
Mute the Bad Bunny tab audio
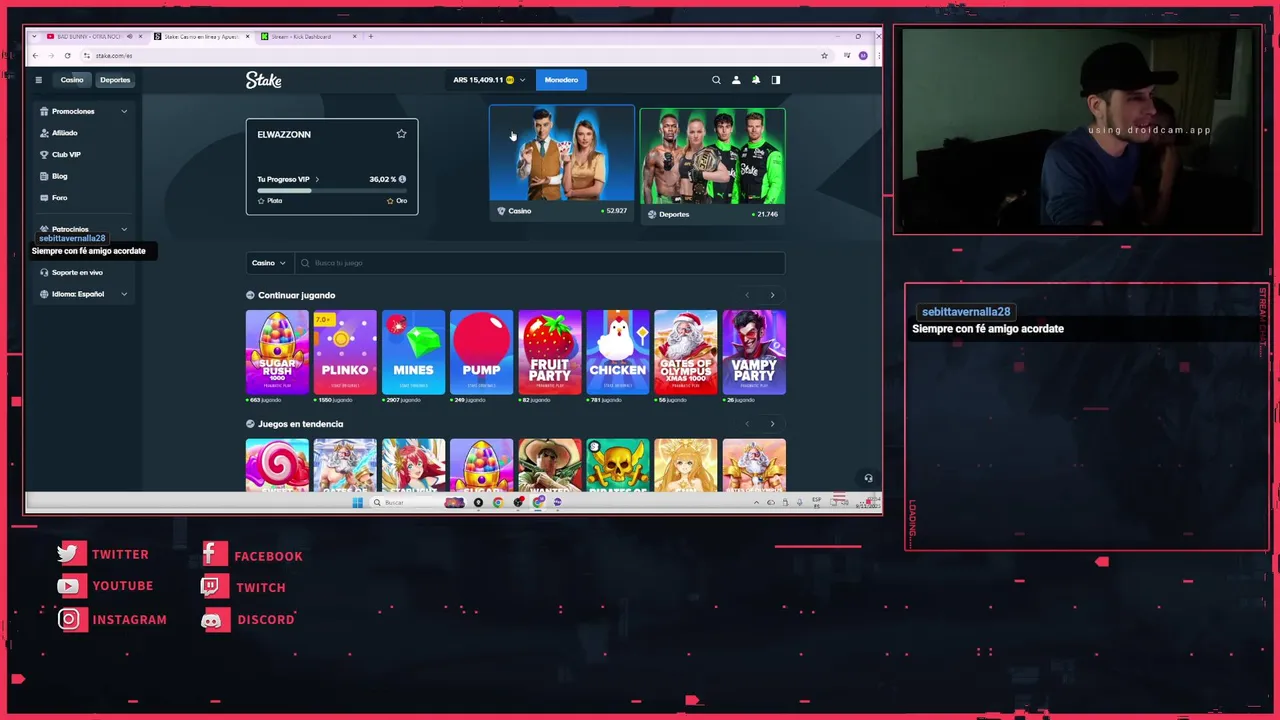tap(129, 36)
